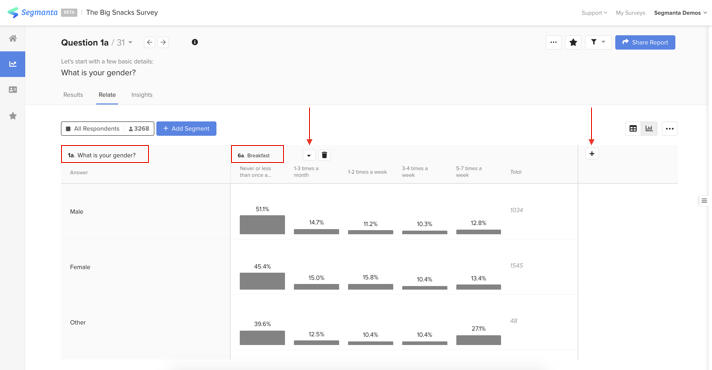Delete the 6a Breakfast related question
This screenshot has width=712, height=370.
[324, 155]
